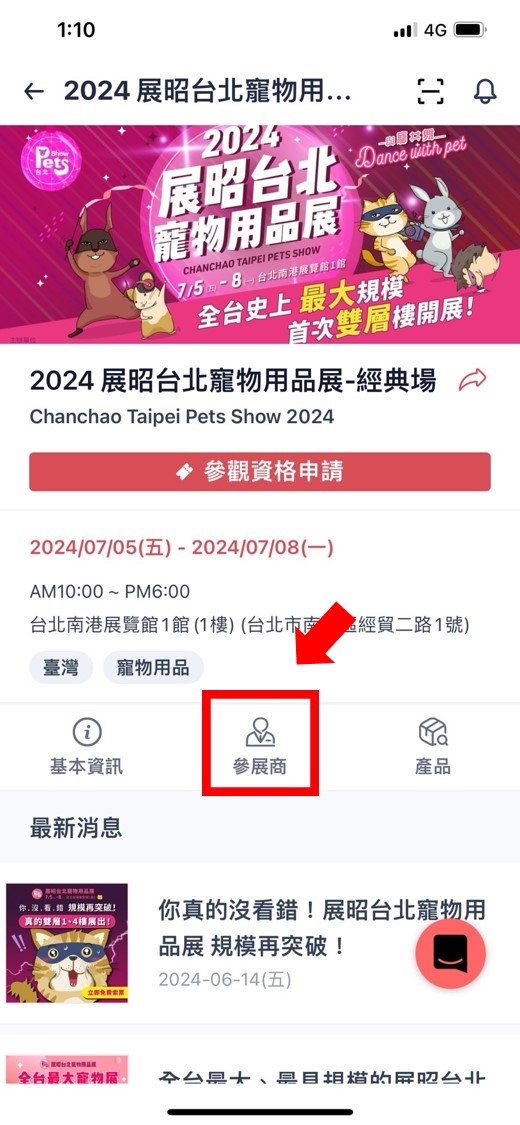Screen dimensions: 520x1125
Task: Tap the page title 2024 展昭台北寵物用
Action: pos(207,91)
